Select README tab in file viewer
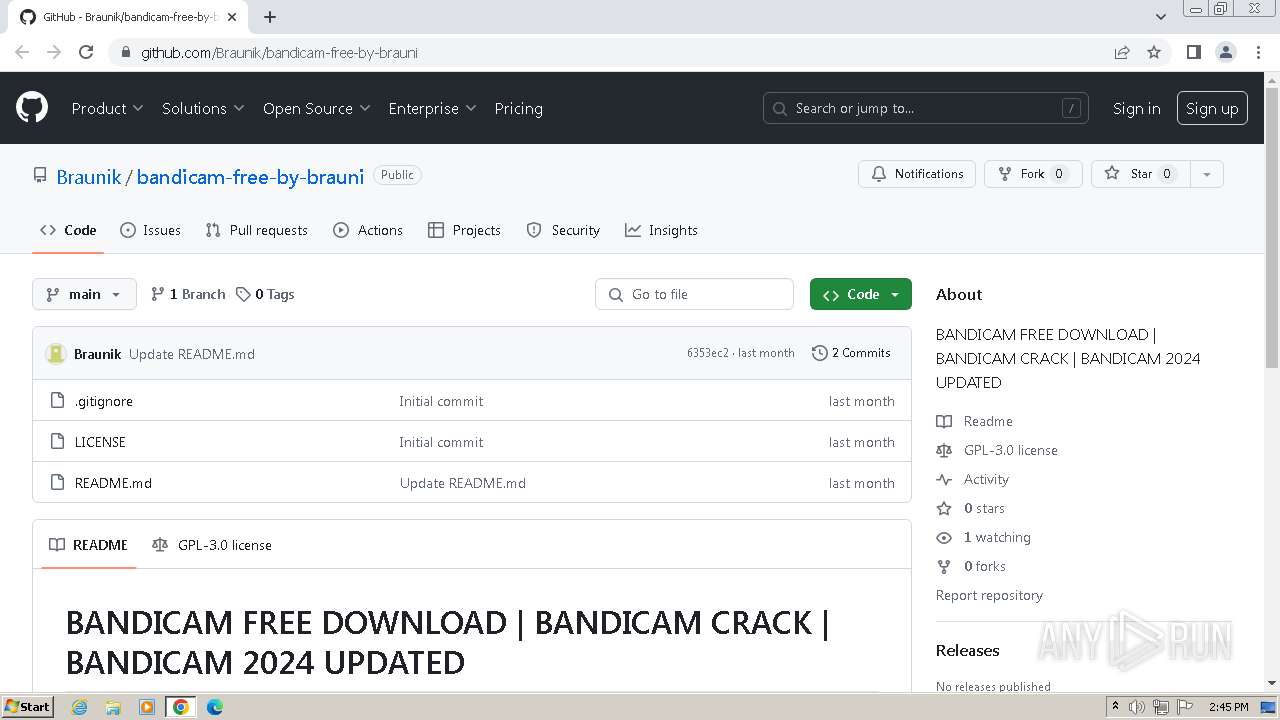This screenshot has height=720, width=1280. [x=88, y=545]
